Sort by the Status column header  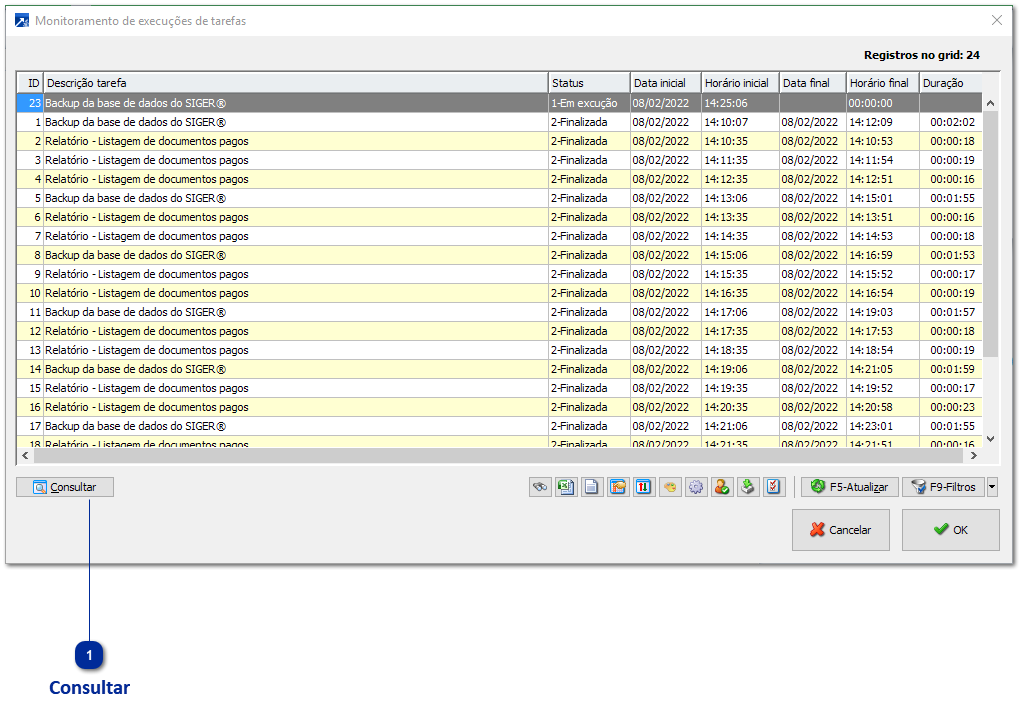(588, 83)
